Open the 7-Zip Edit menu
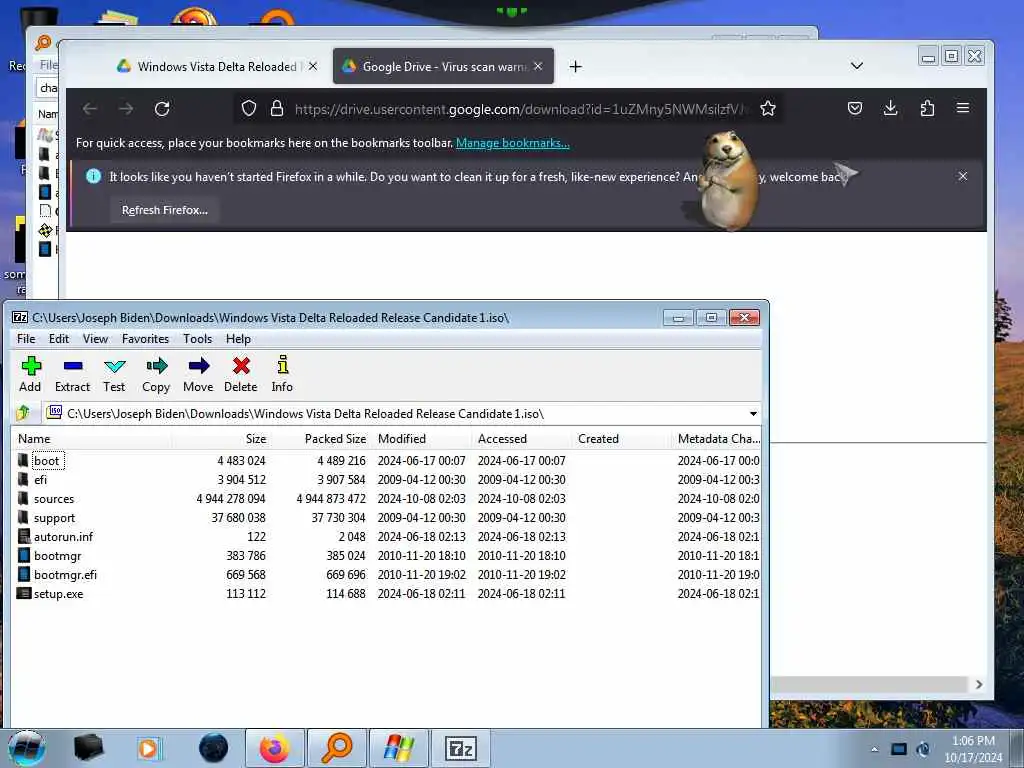 point(59,338)
